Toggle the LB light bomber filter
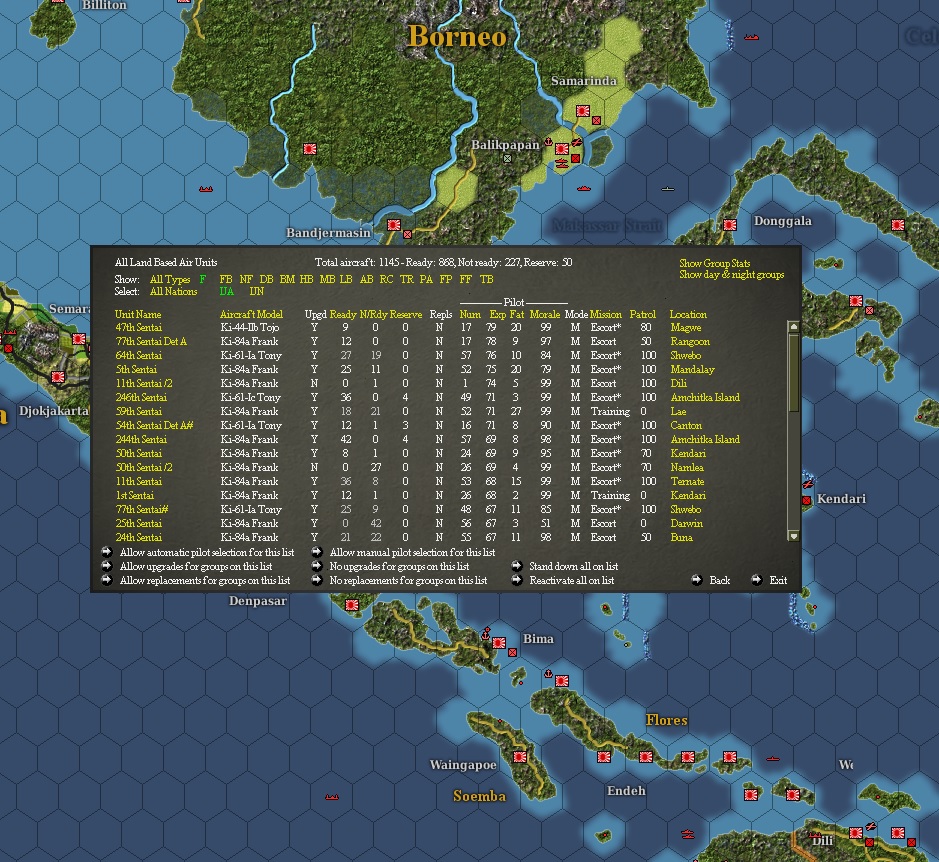Viewport: 939px width, 862px height. pyautogui.click(x=346, y=279)
